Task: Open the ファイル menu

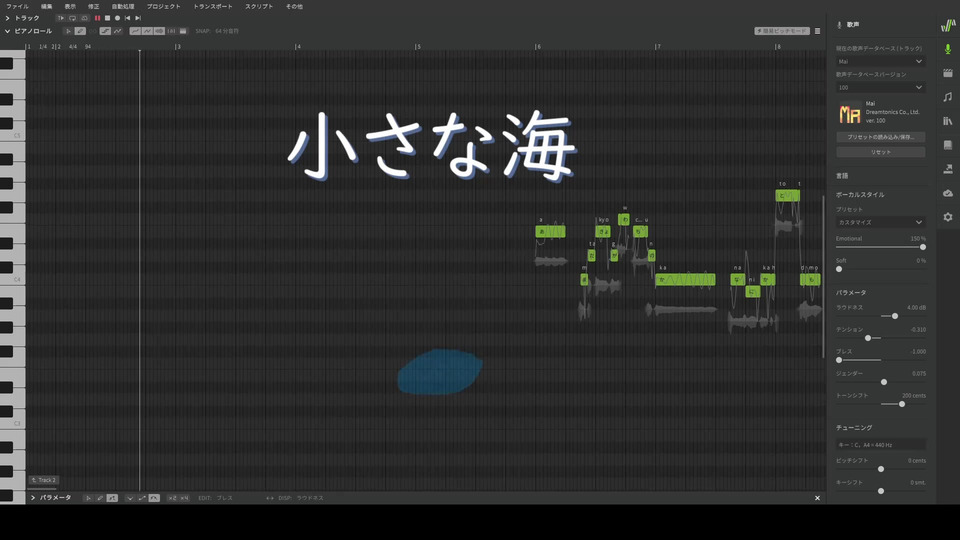Action: [17, 6]
